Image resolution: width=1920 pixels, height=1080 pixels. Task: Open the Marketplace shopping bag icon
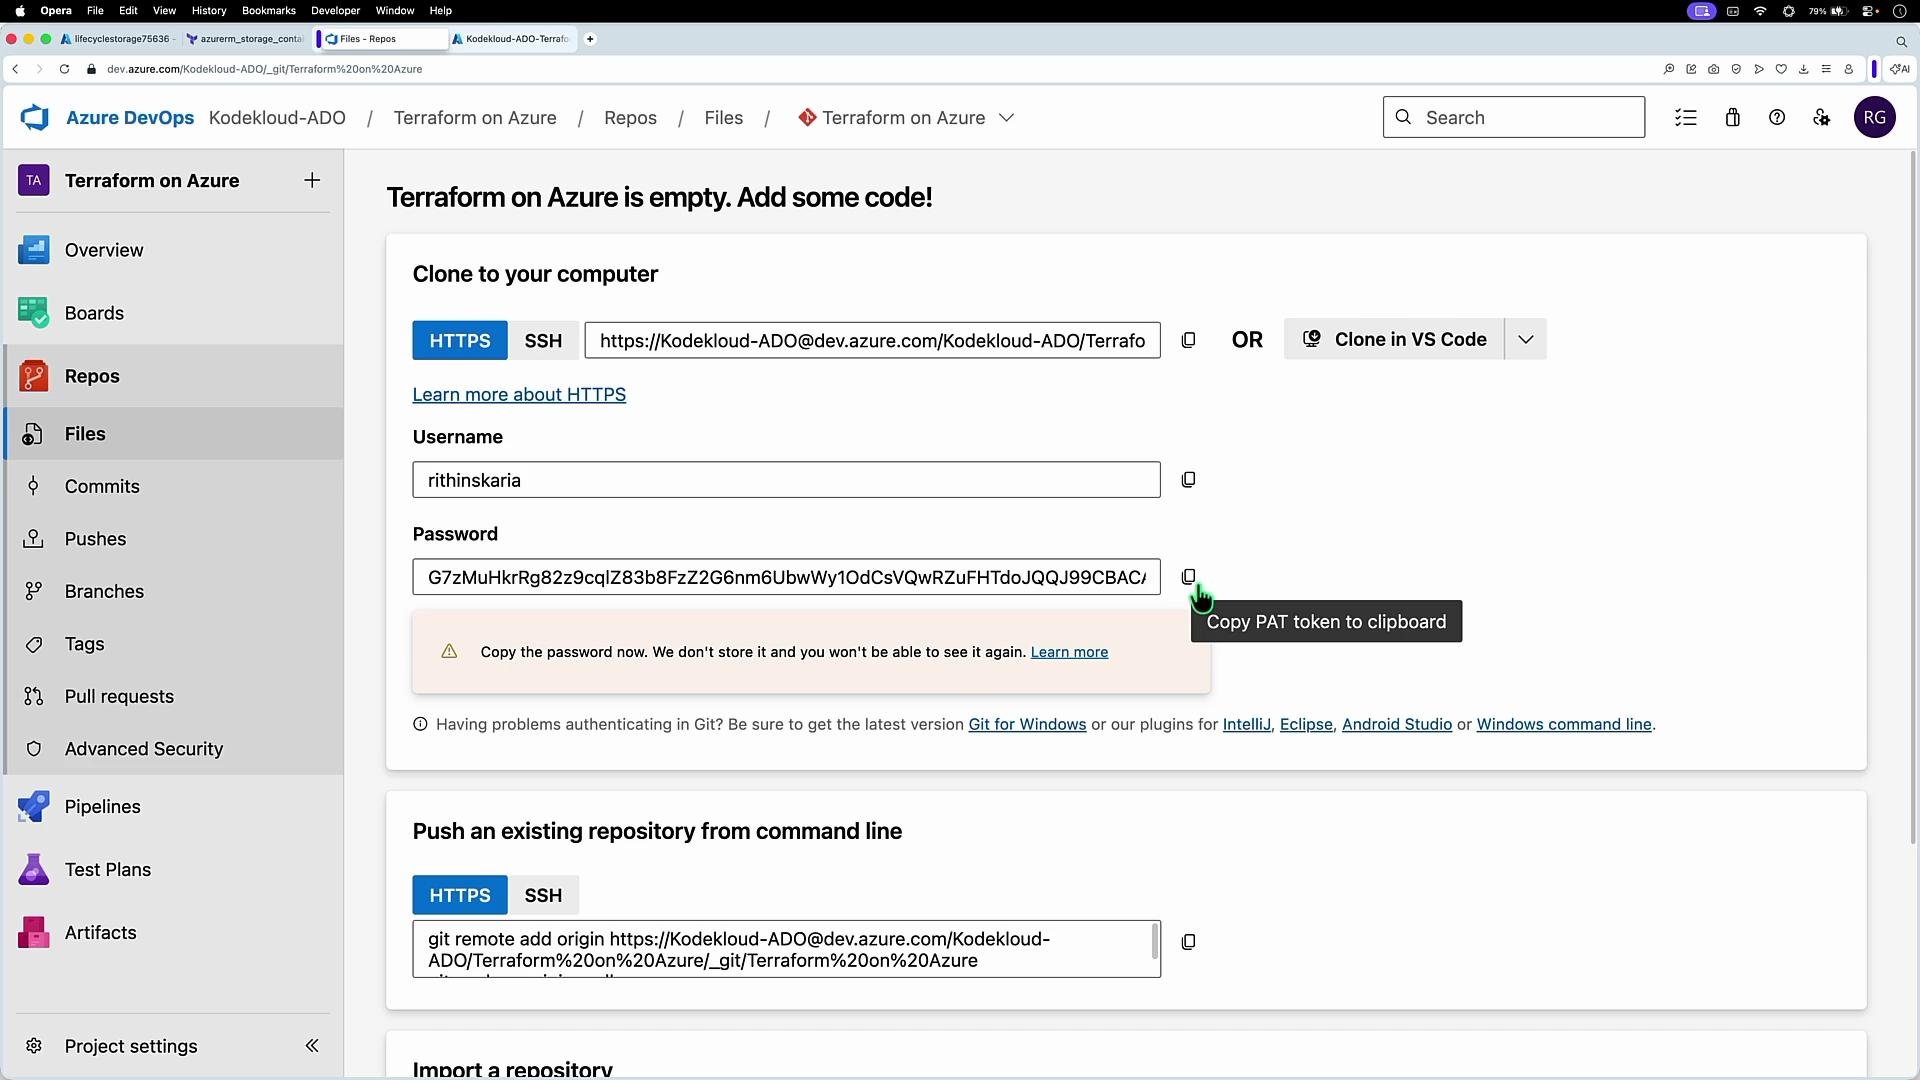click(1733, 118)
